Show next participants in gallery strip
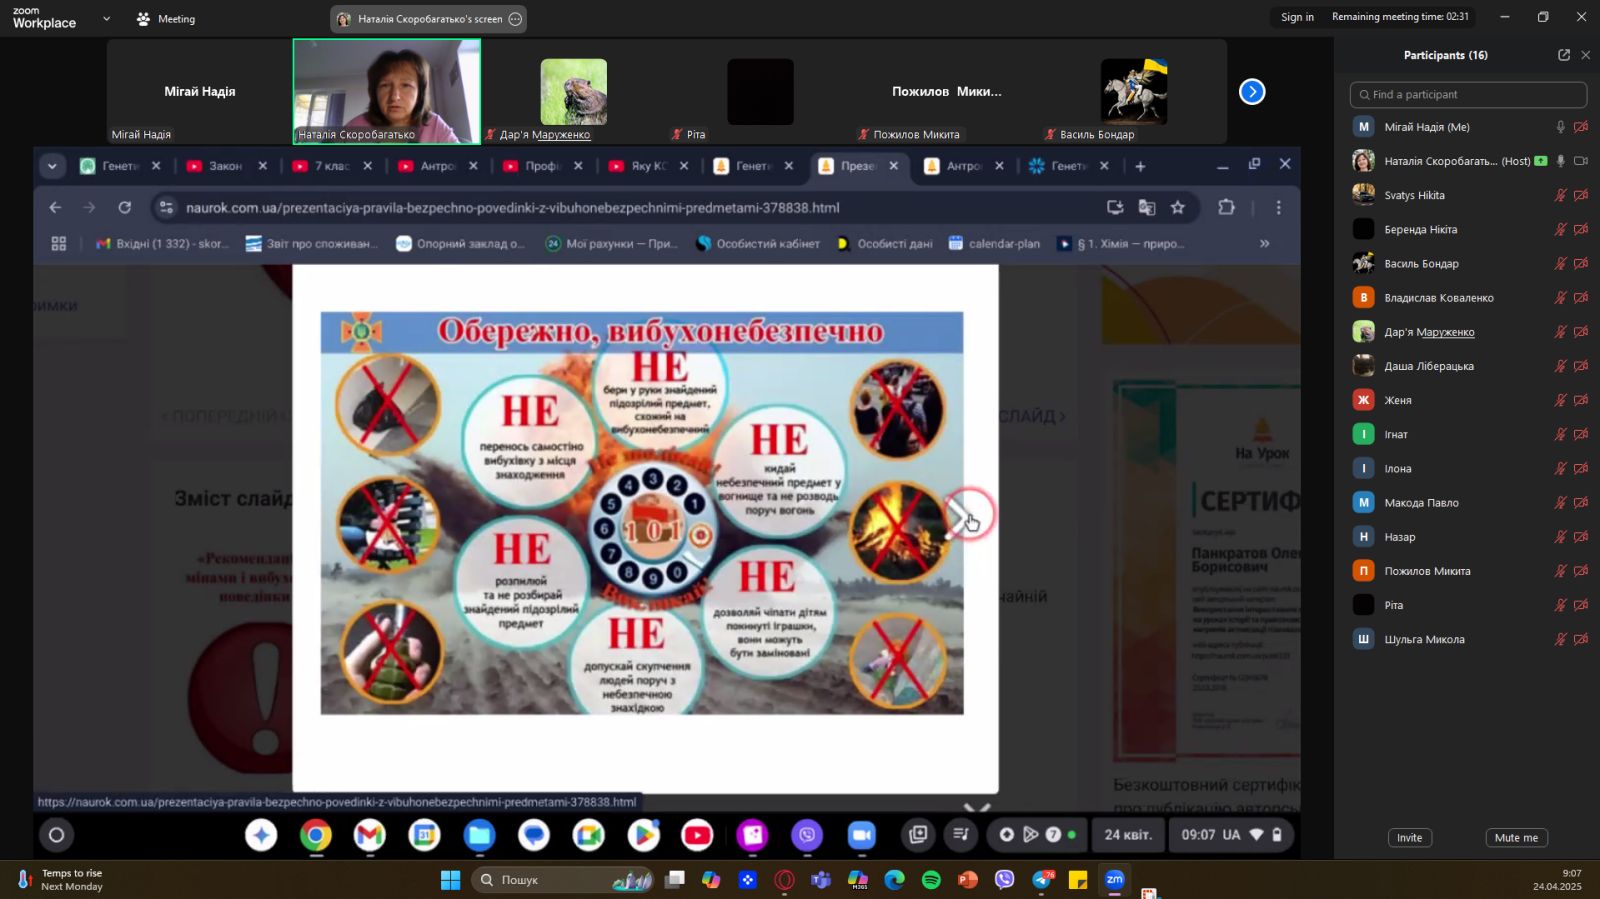1600x899 pixels. click(1252, 92)
